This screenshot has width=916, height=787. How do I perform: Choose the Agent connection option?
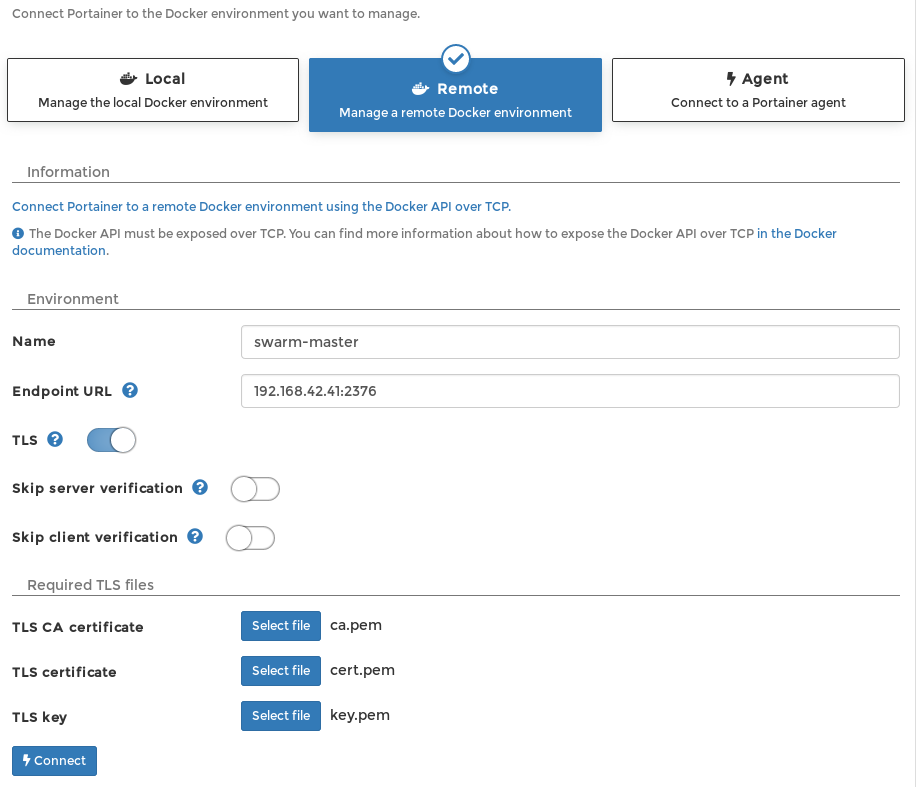tap(758, 90)
